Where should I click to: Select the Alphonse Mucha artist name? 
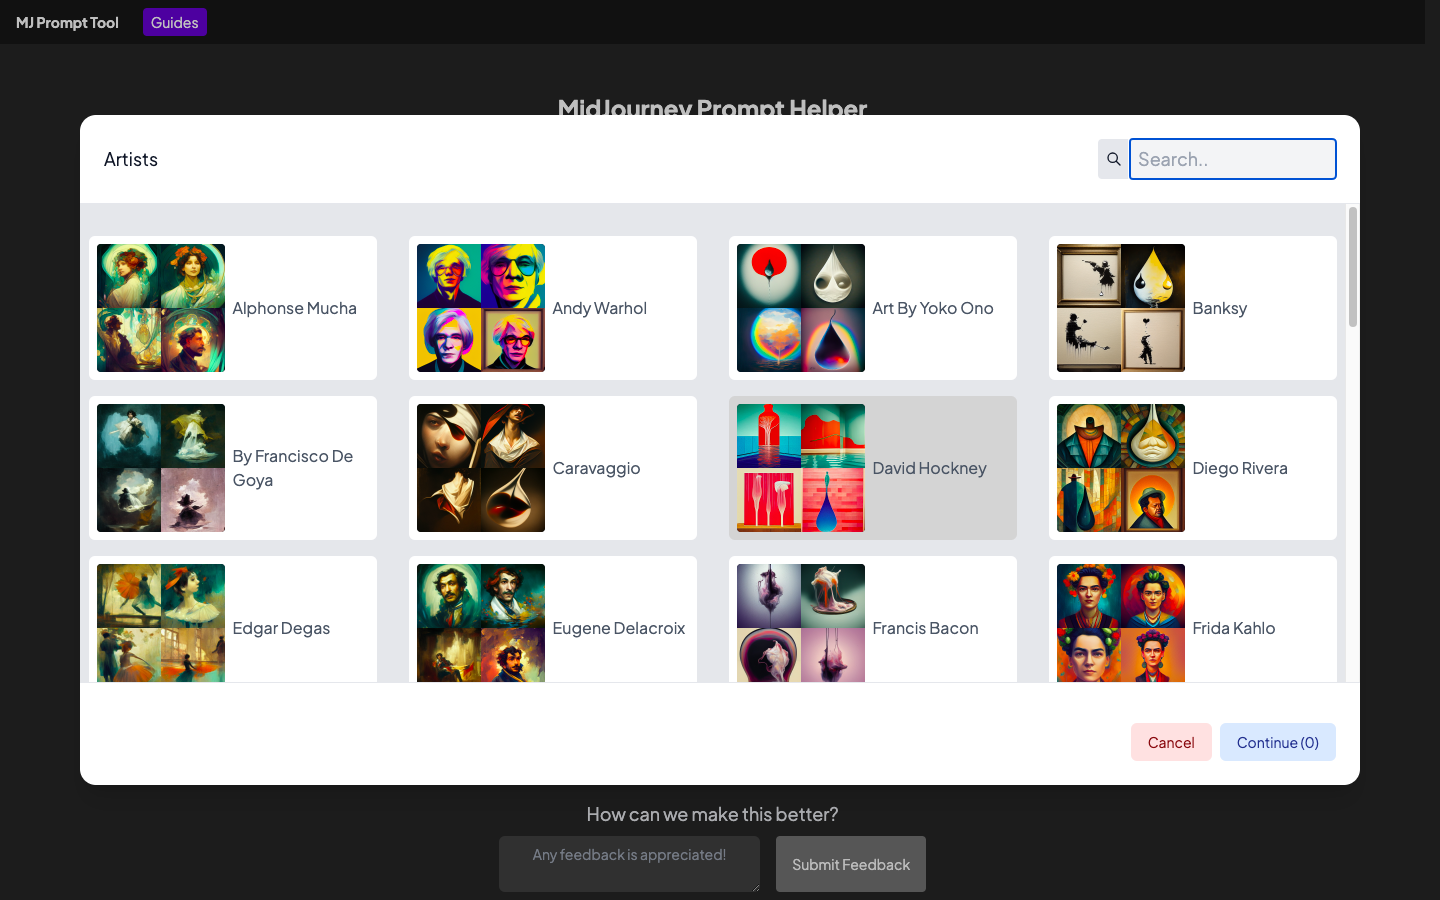pos(294,308)
